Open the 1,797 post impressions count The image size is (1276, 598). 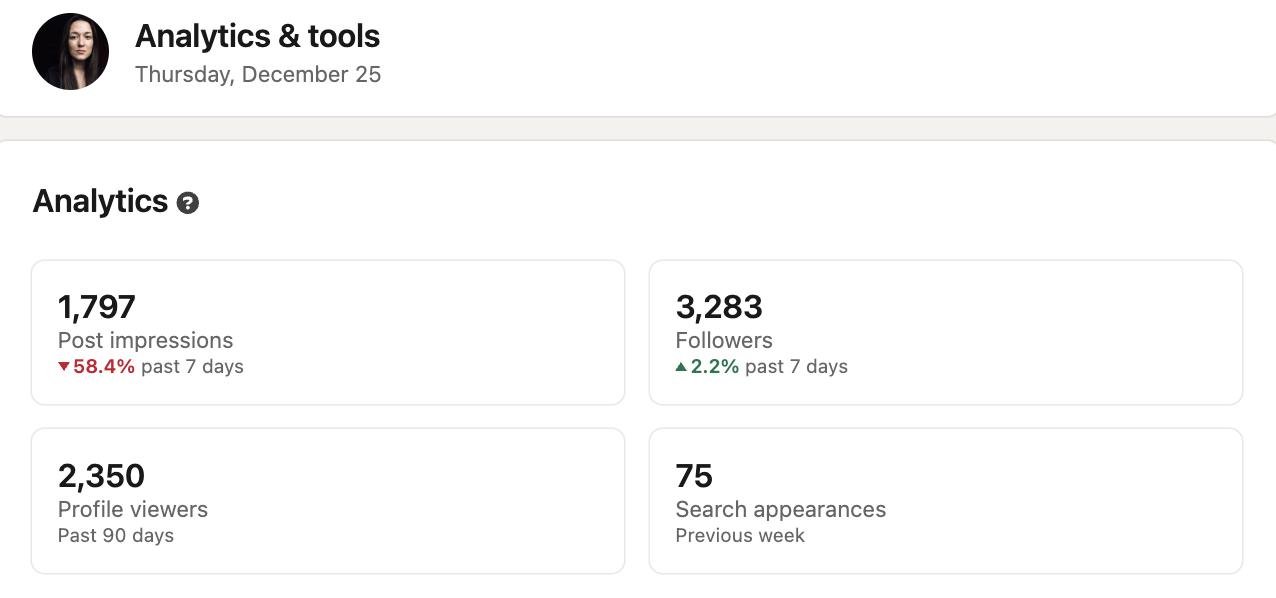pos(97,307)
